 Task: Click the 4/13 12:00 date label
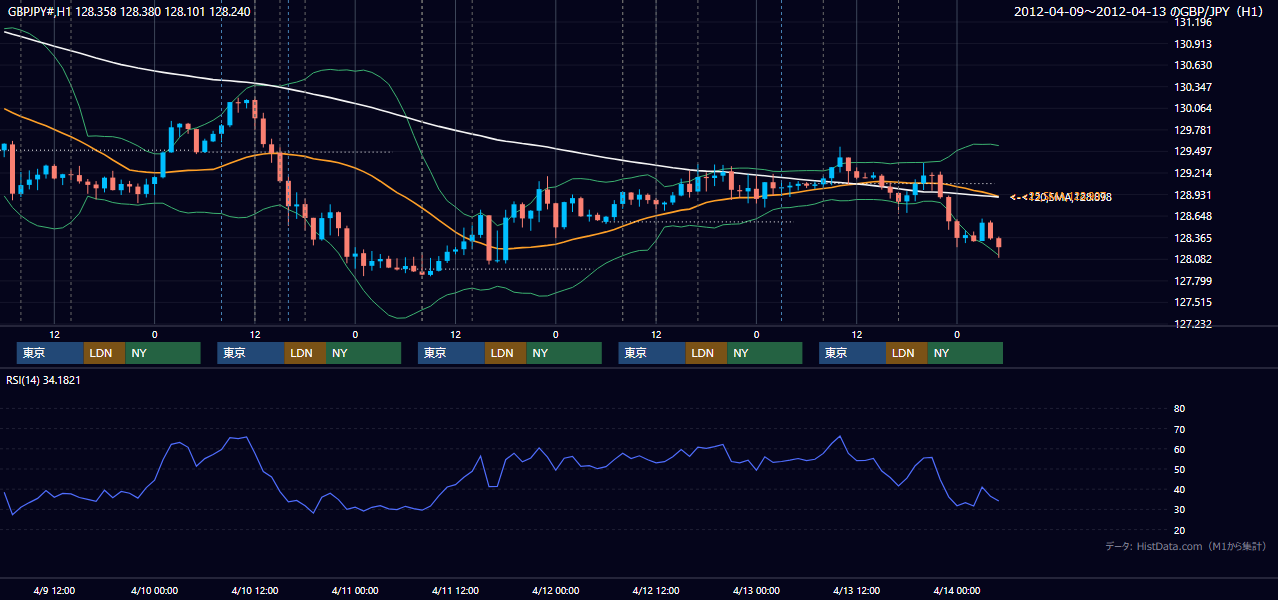[x=856, y=590]
